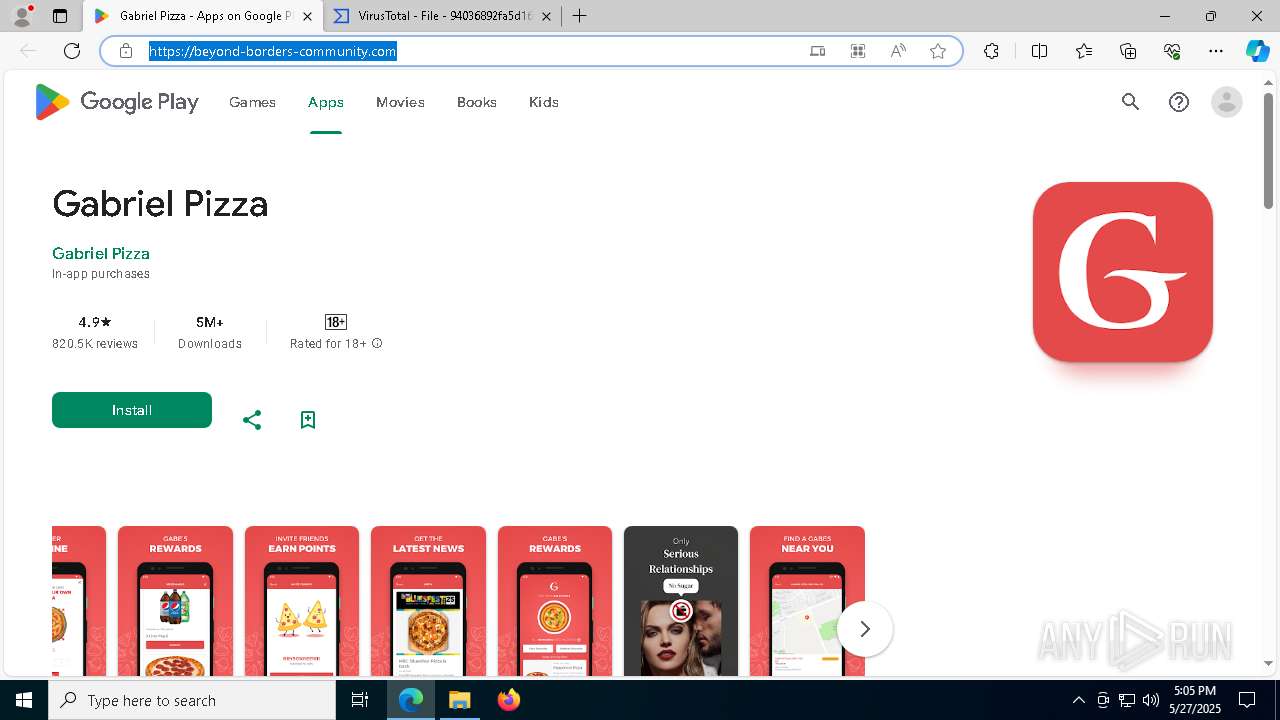View site information lock icon
This screenshot has width=1280, height=720.
126,51
